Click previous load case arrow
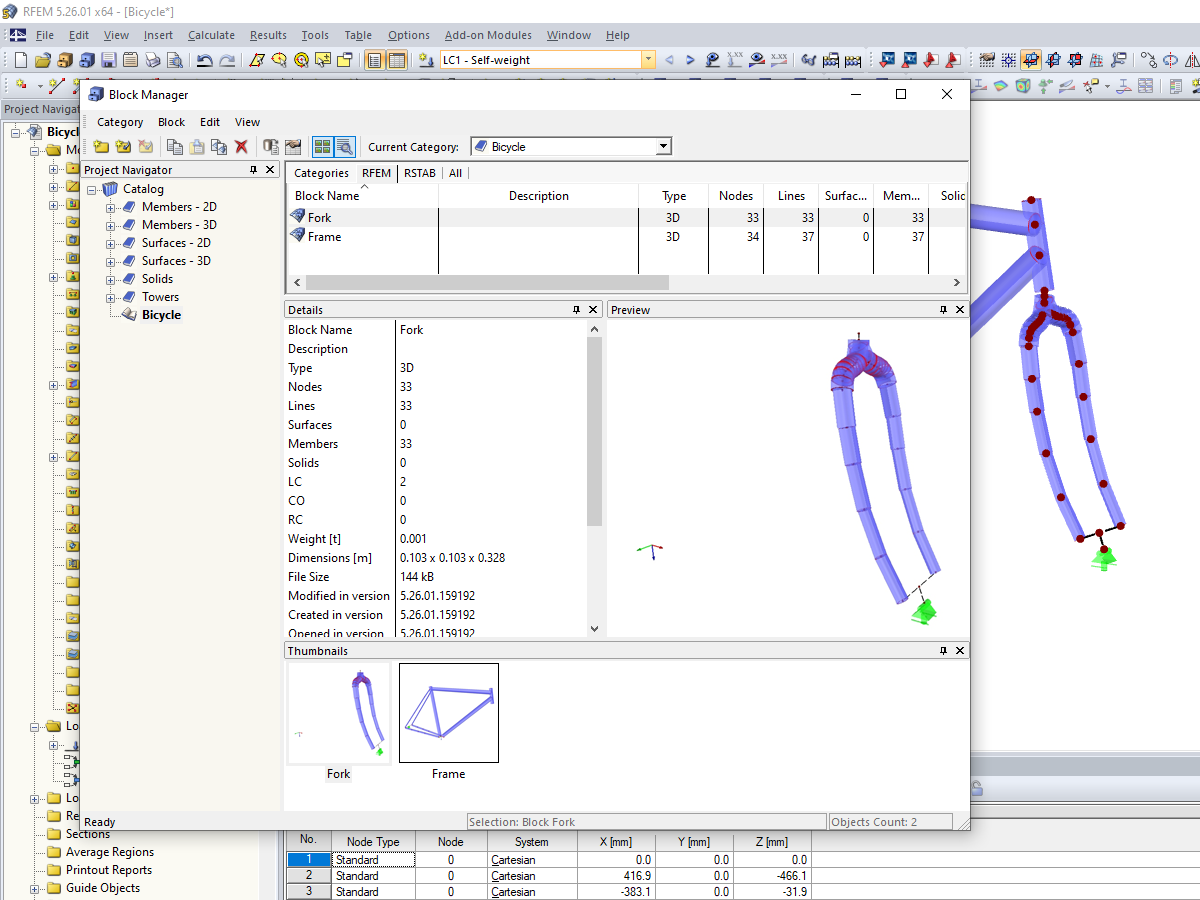 (x=669, y=60)
